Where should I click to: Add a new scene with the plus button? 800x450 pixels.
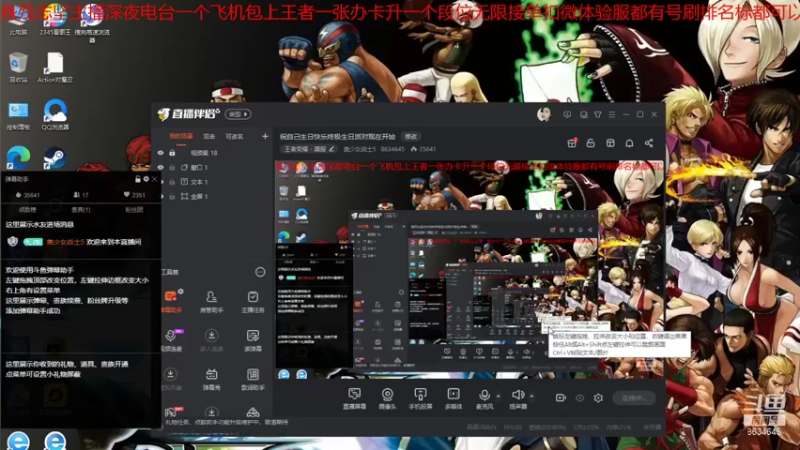point(265,136)
